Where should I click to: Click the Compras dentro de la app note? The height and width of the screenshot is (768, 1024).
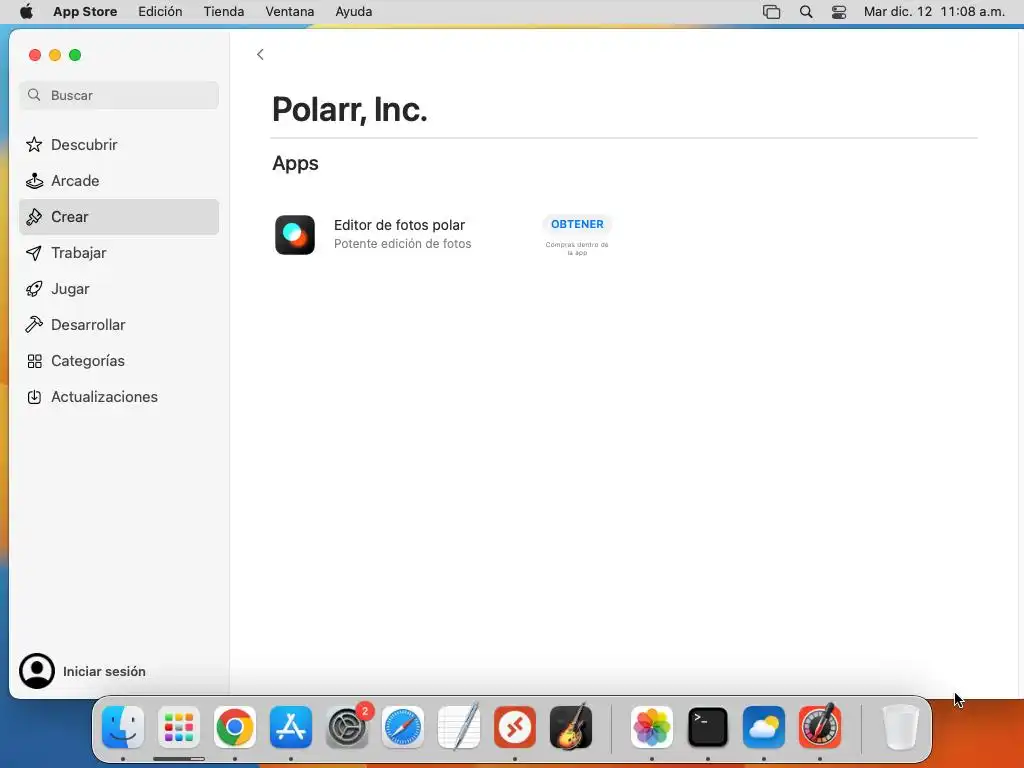577,249
